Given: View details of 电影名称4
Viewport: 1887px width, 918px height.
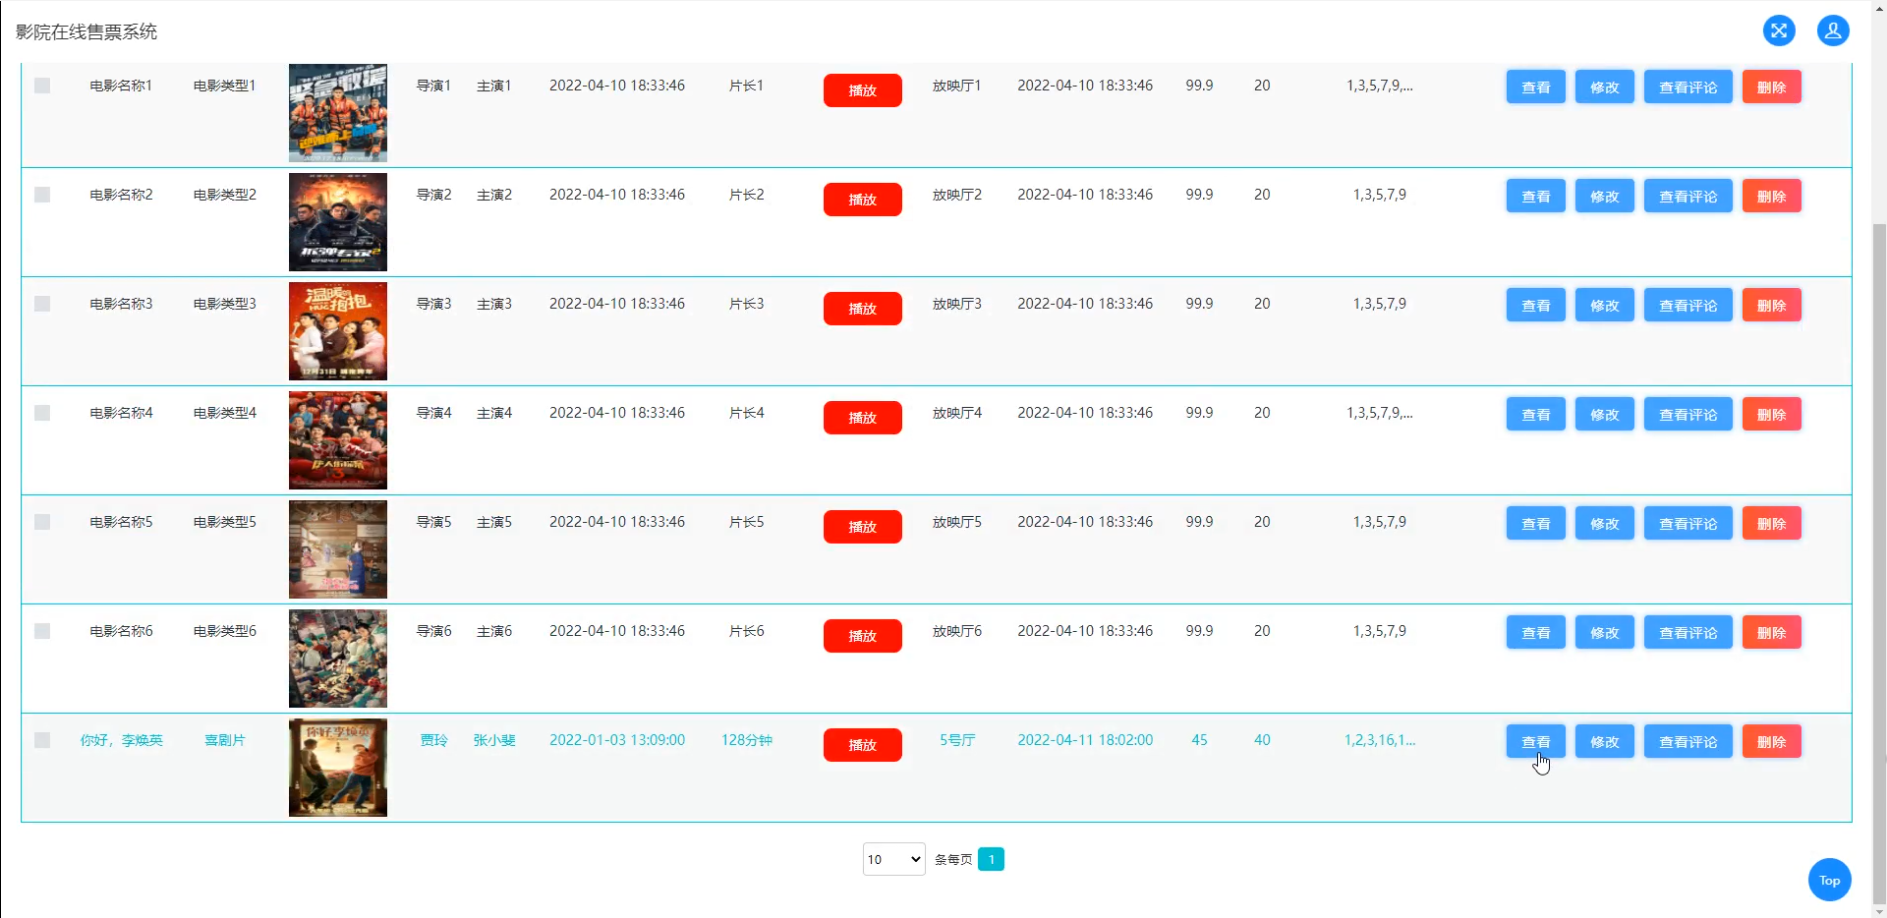Looking at the screenshot, I should 1535,414.
